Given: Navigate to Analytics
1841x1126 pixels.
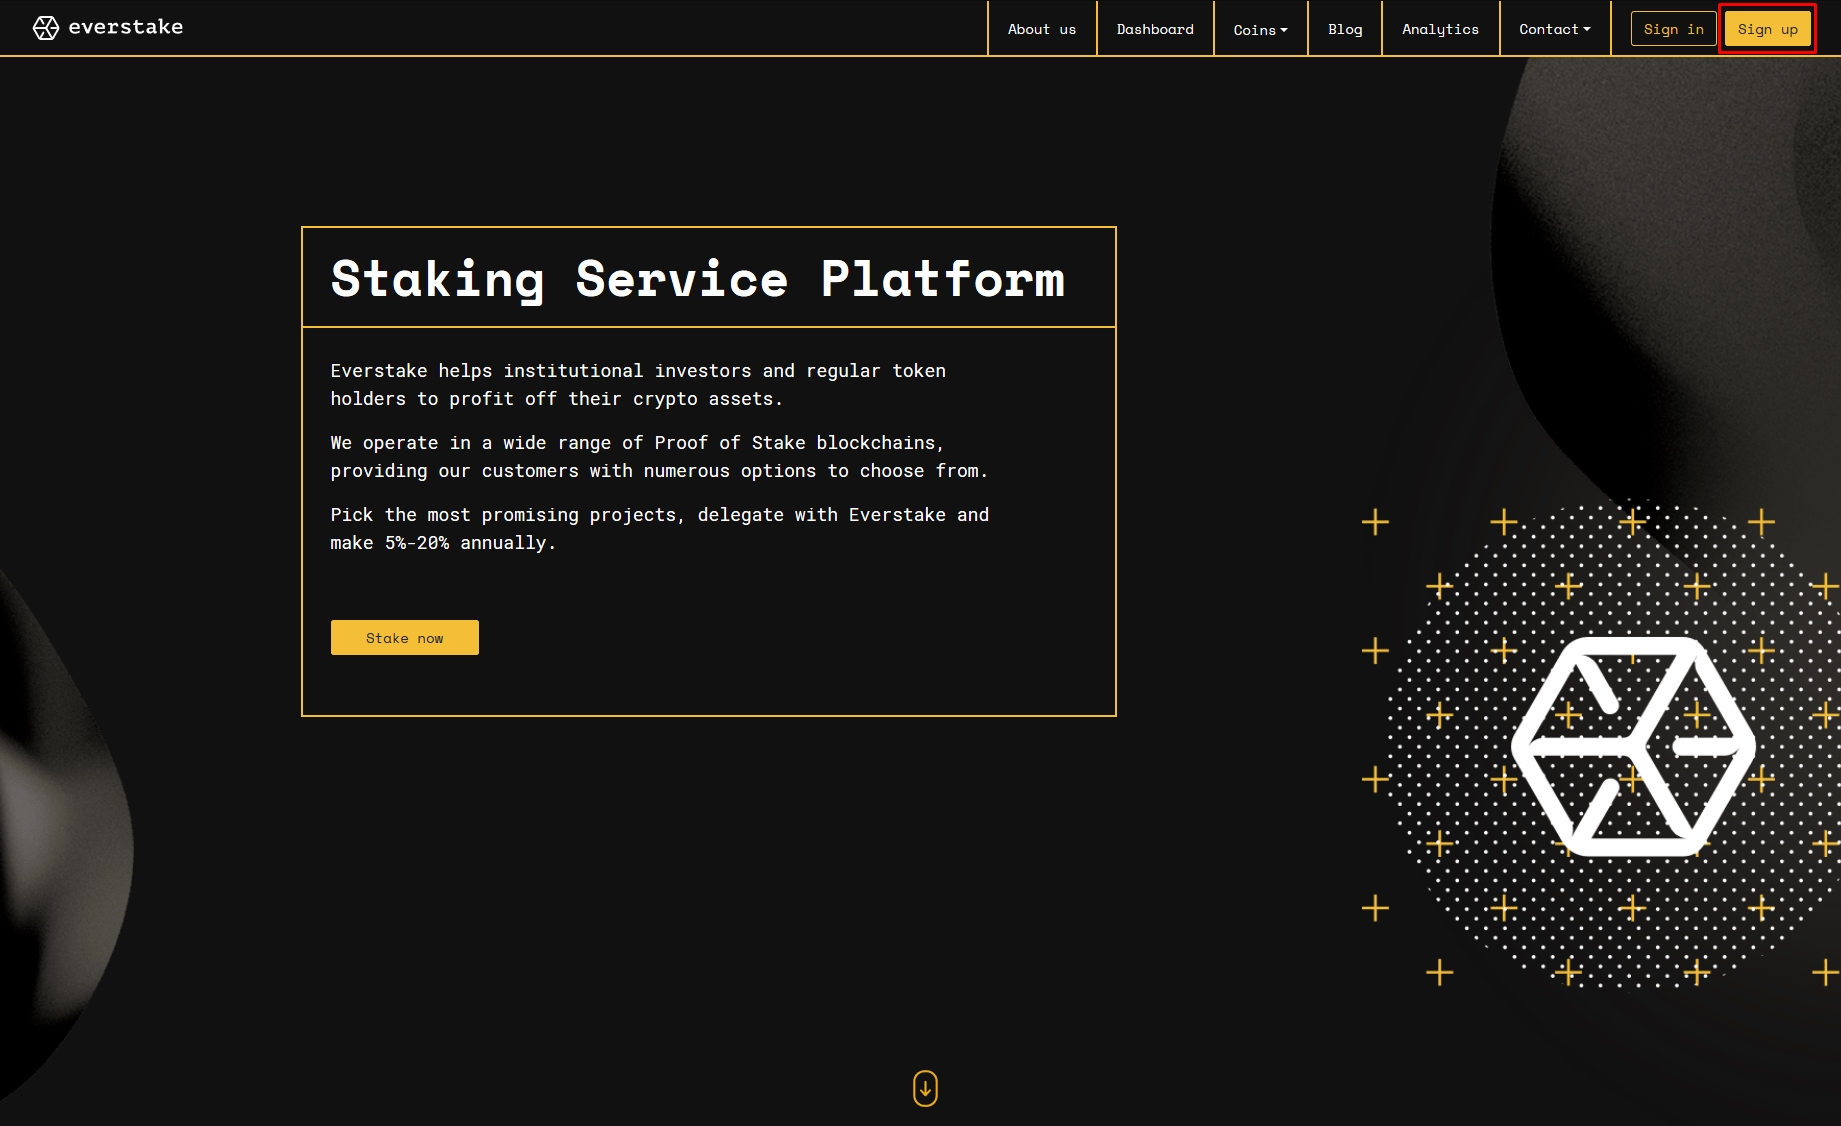Looking at the screenshot, I should [1440, 29].
